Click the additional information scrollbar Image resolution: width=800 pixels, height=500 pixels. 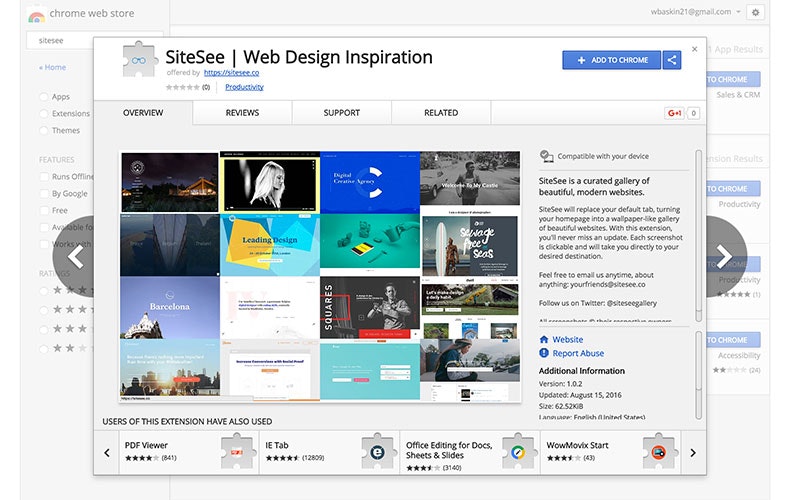[698, 375]
